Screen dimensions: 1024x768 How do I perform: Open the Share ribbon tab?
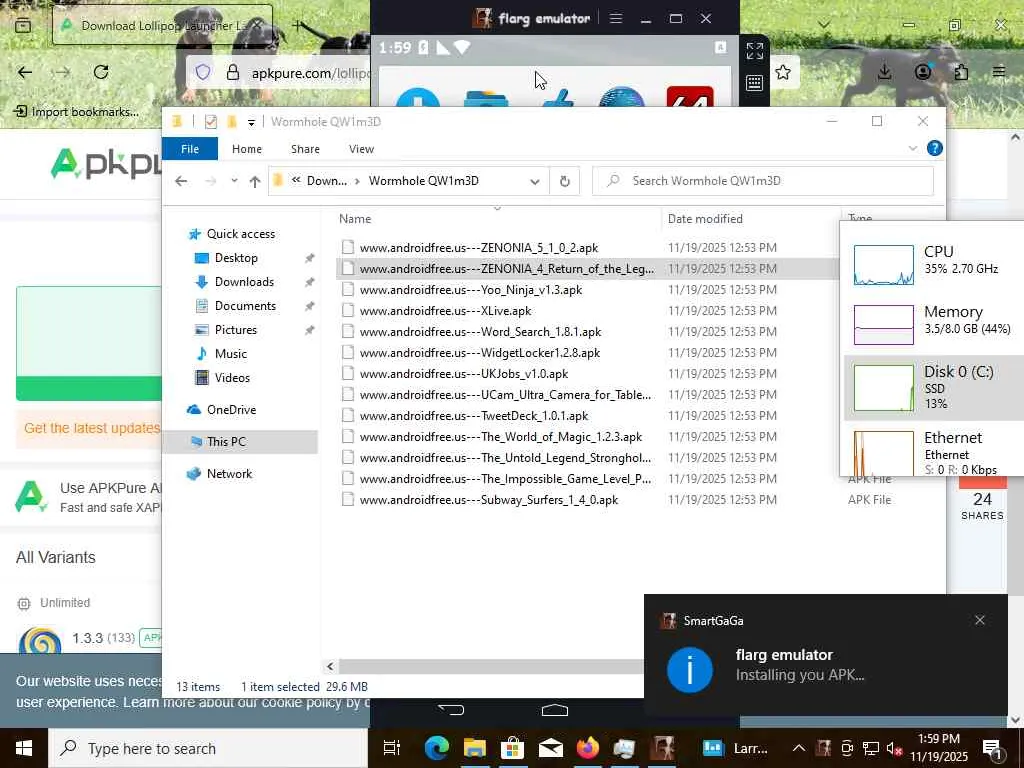(x=305, y=149)
